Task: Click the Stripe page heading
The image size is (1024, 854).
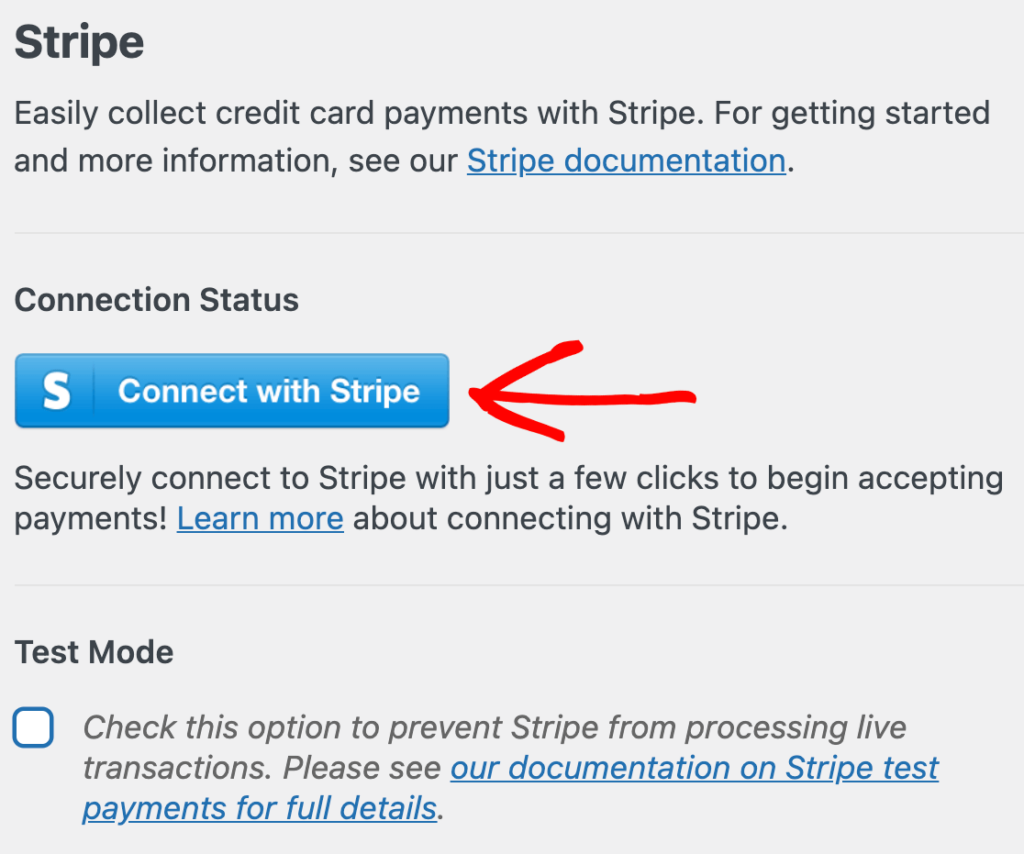Action: (78, 41)
